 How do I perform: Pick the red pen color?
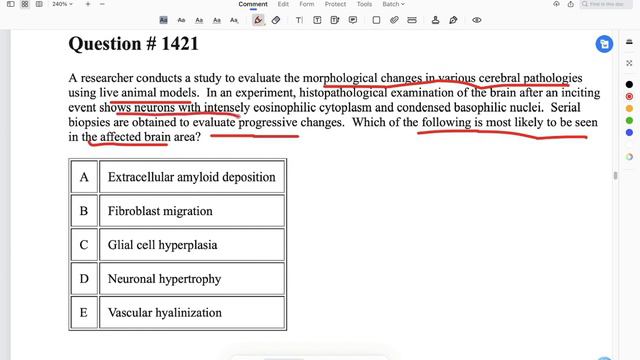click(629, 97)
